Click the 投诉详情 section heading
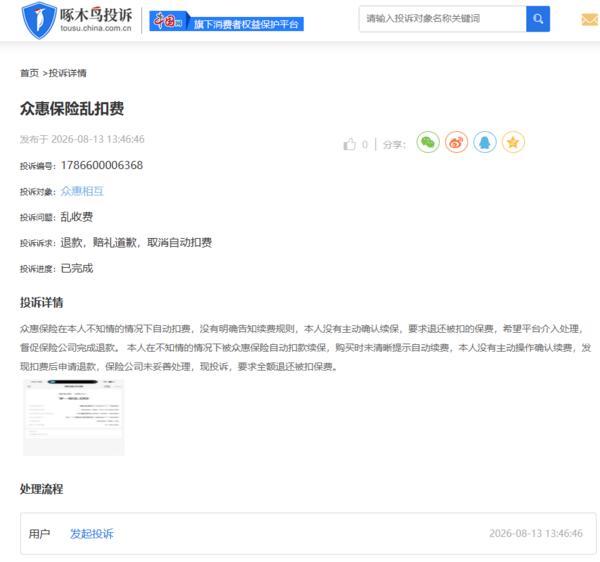The height and width of the screenshot is (562, 600). 41,303
